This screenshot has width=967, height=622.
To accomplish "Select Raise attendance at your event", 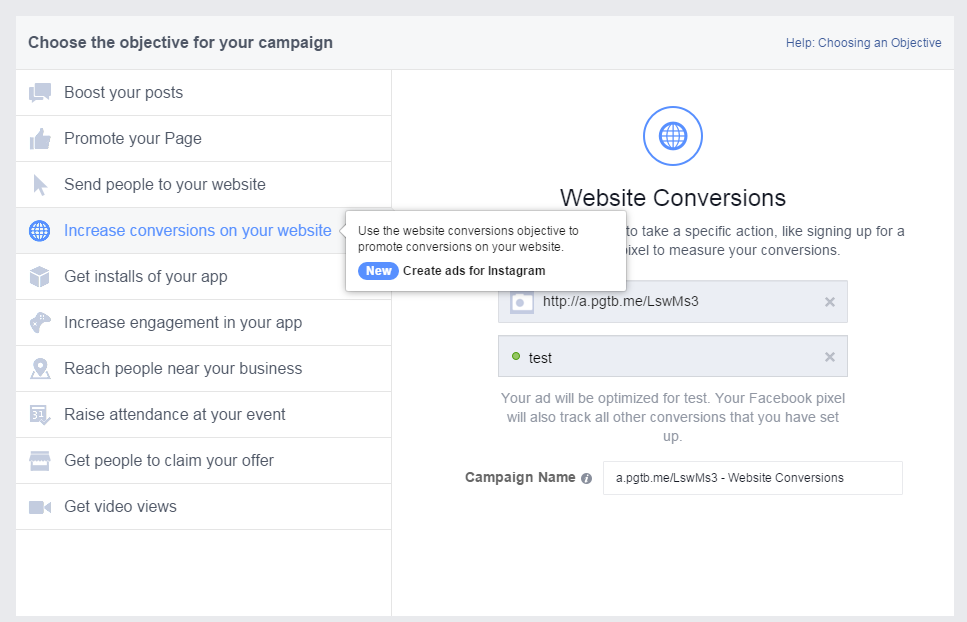I will pos(175,415).
